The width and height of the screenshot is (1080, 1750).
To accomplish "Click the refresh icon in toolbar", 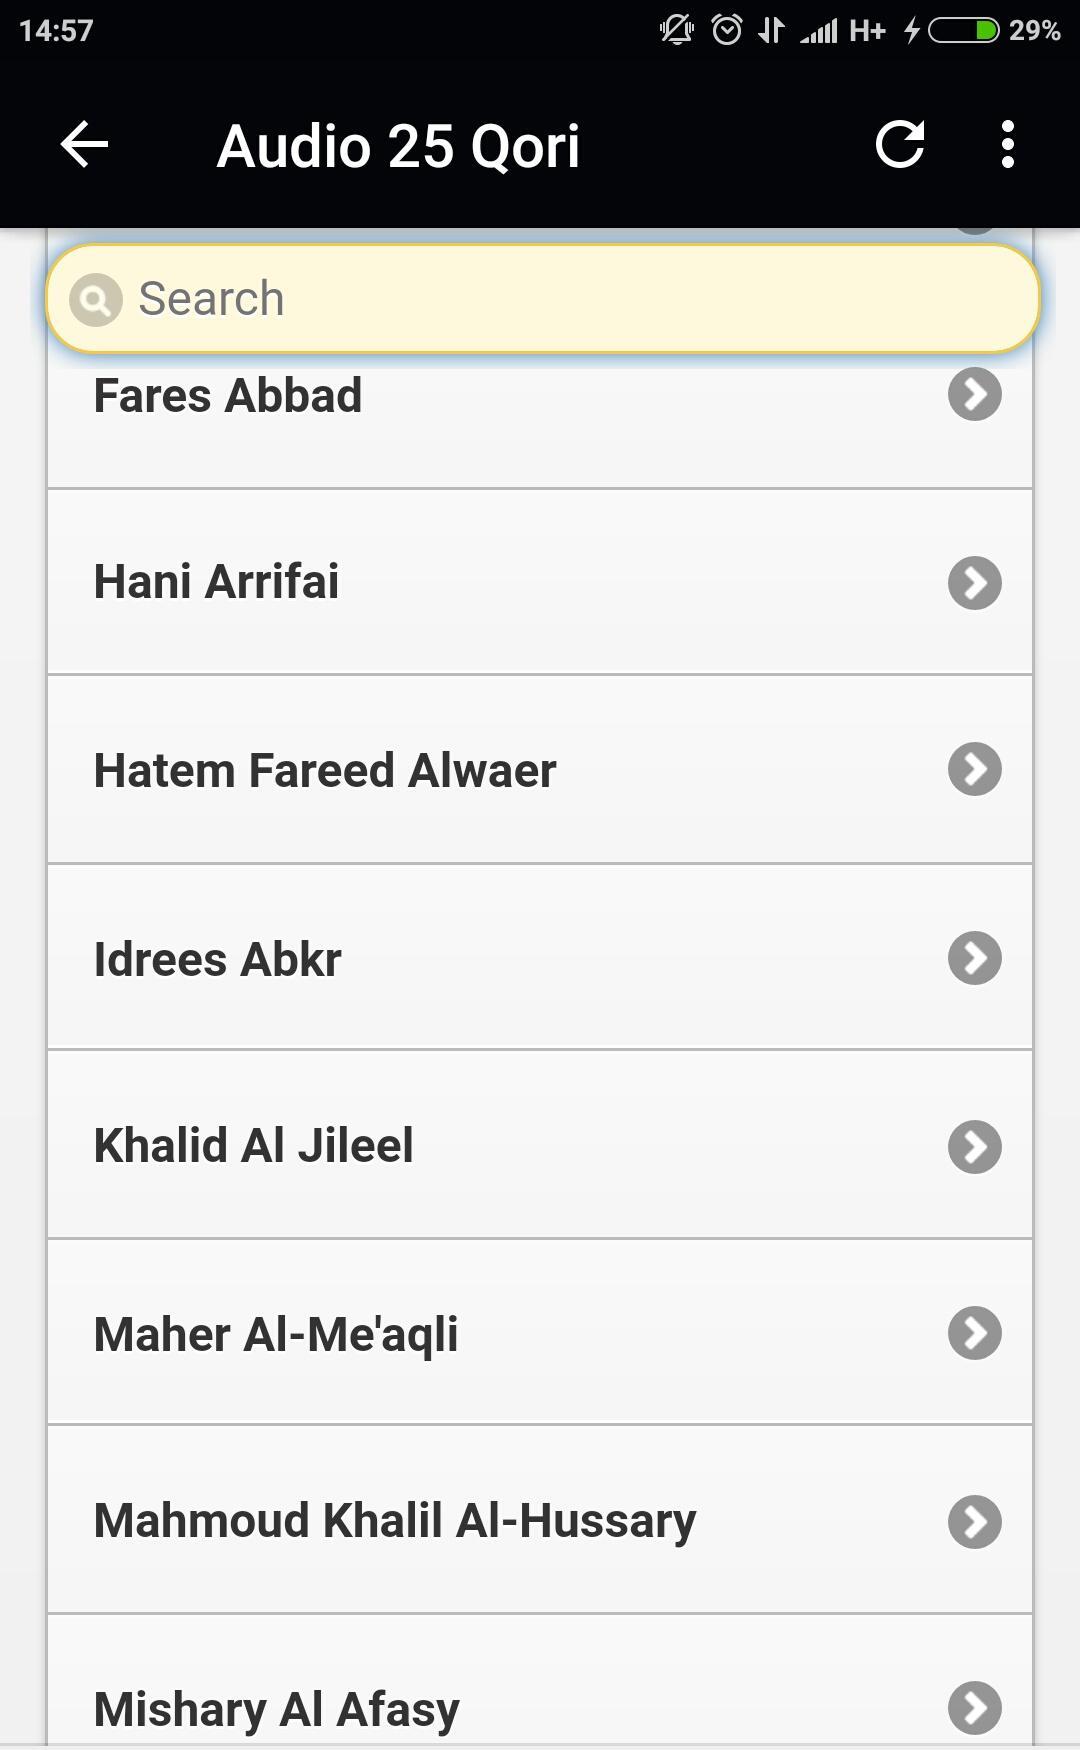I will [x=900, y=145].
